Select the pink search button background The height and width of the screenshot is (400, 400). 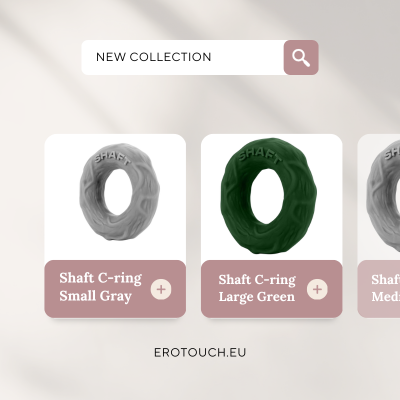pos(301,57)
